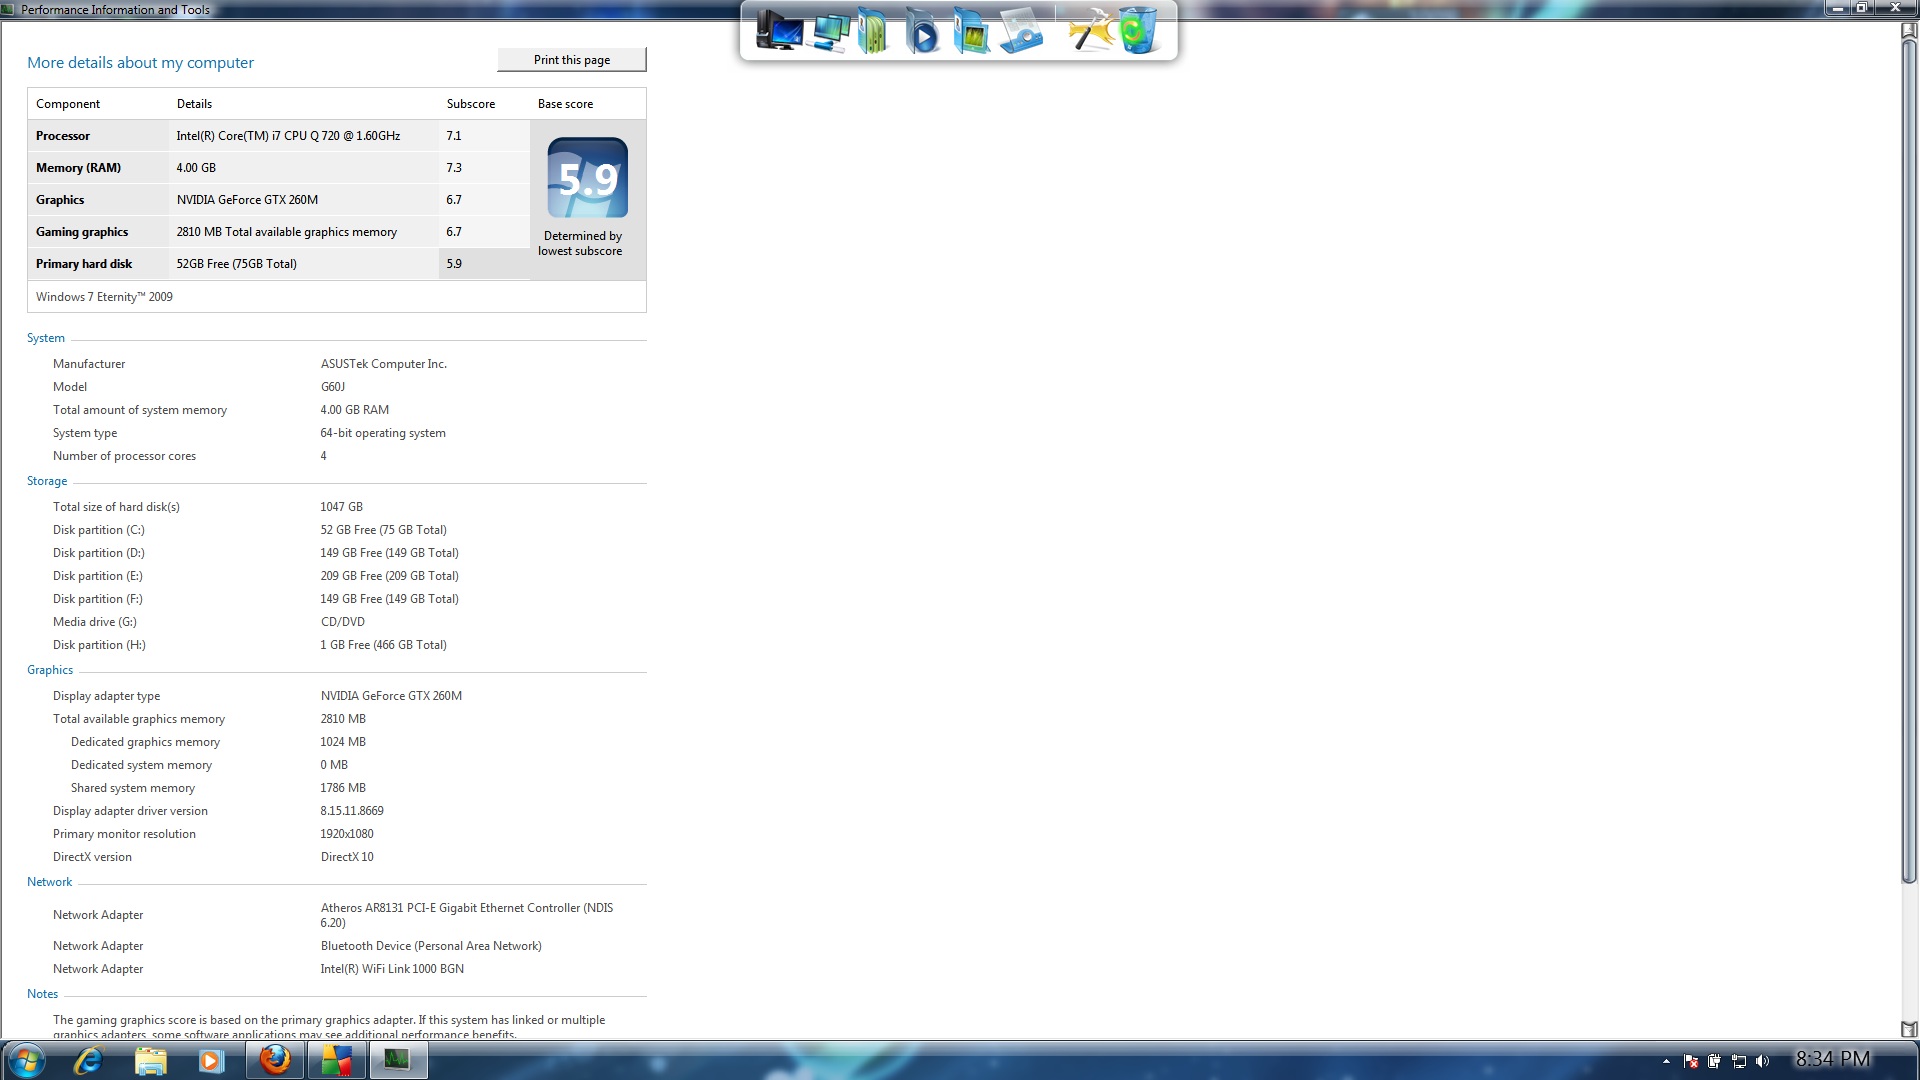Open the Network computers dock icon

pyautogui.click(x=830, y=31)
